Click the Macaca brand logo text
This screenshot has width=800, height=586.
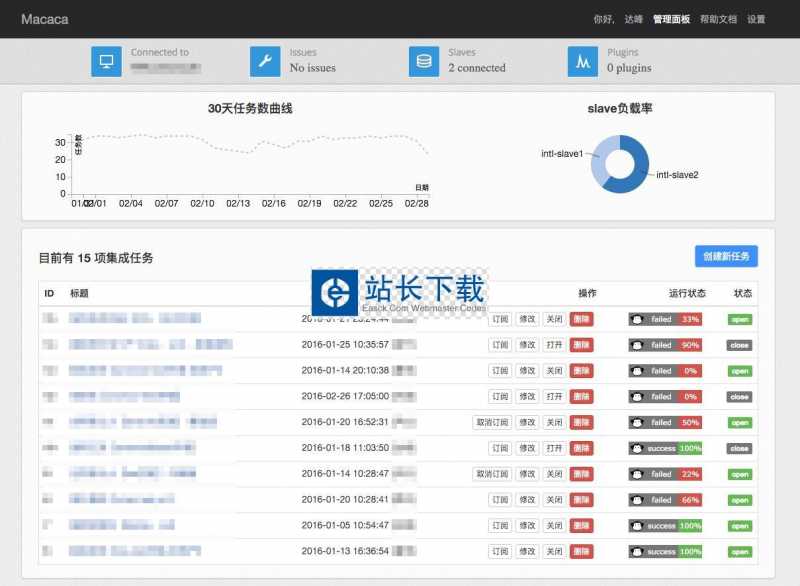[x=44, y=19]
